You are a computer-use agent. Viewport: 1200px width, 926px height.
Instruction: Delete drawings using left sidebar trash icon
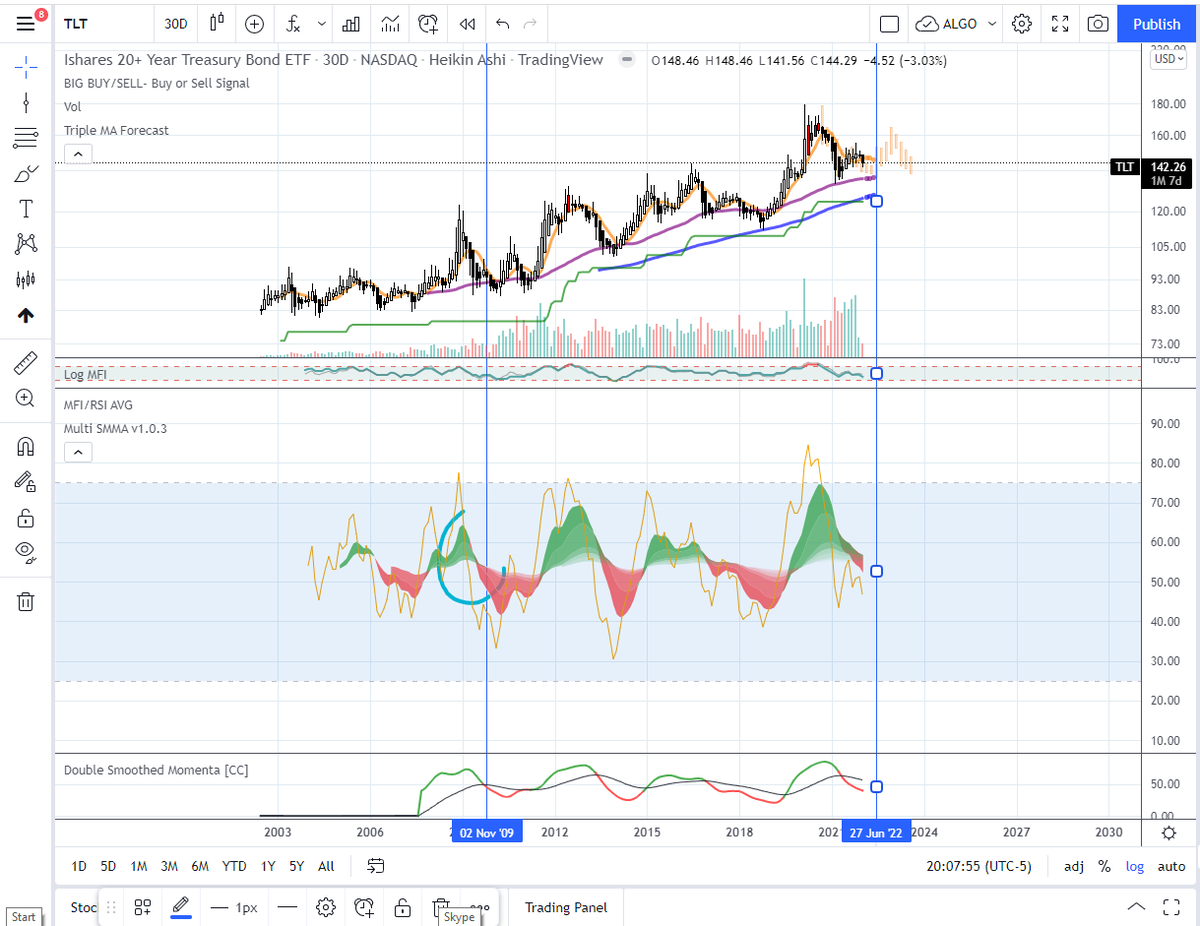[x=26, y=601]
